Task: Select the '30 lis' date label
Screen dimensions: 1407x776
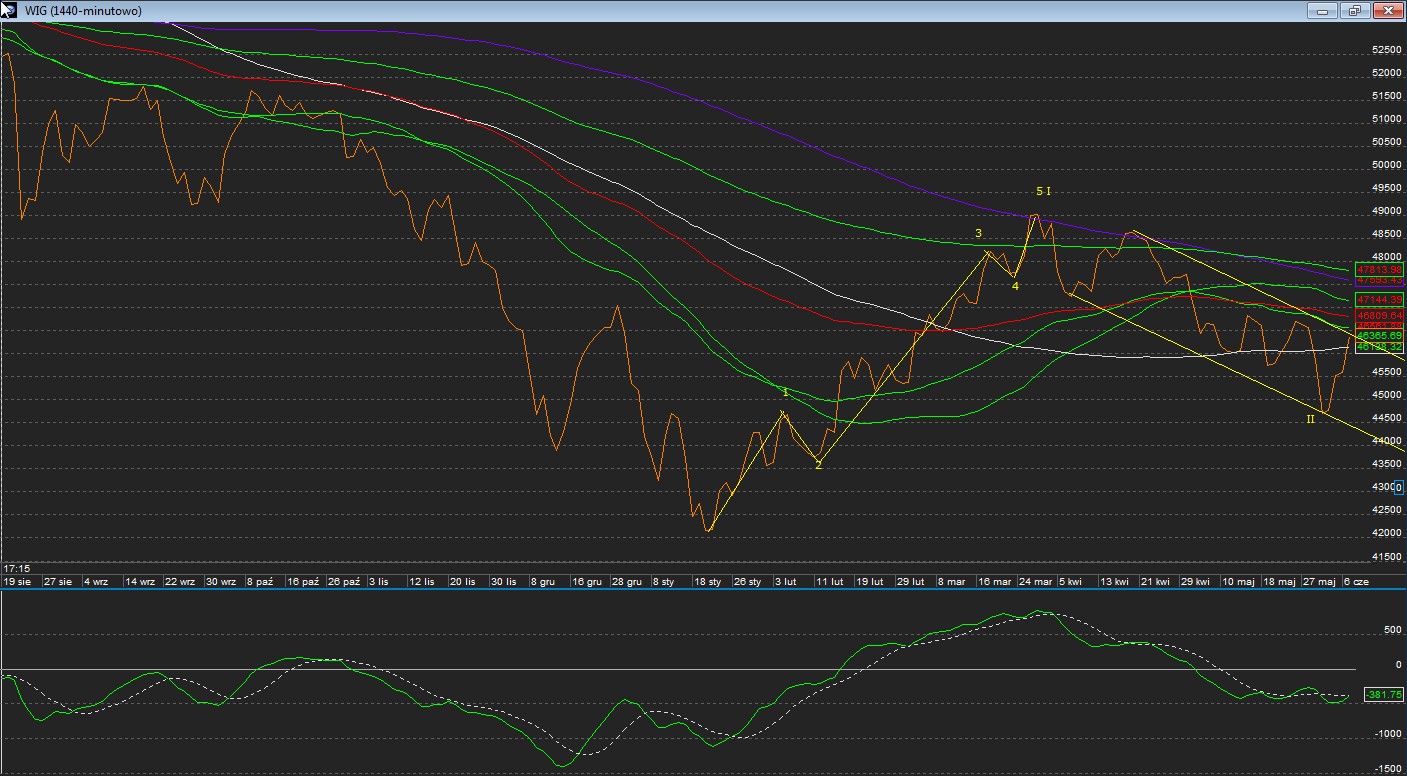Action: [503, 581]
